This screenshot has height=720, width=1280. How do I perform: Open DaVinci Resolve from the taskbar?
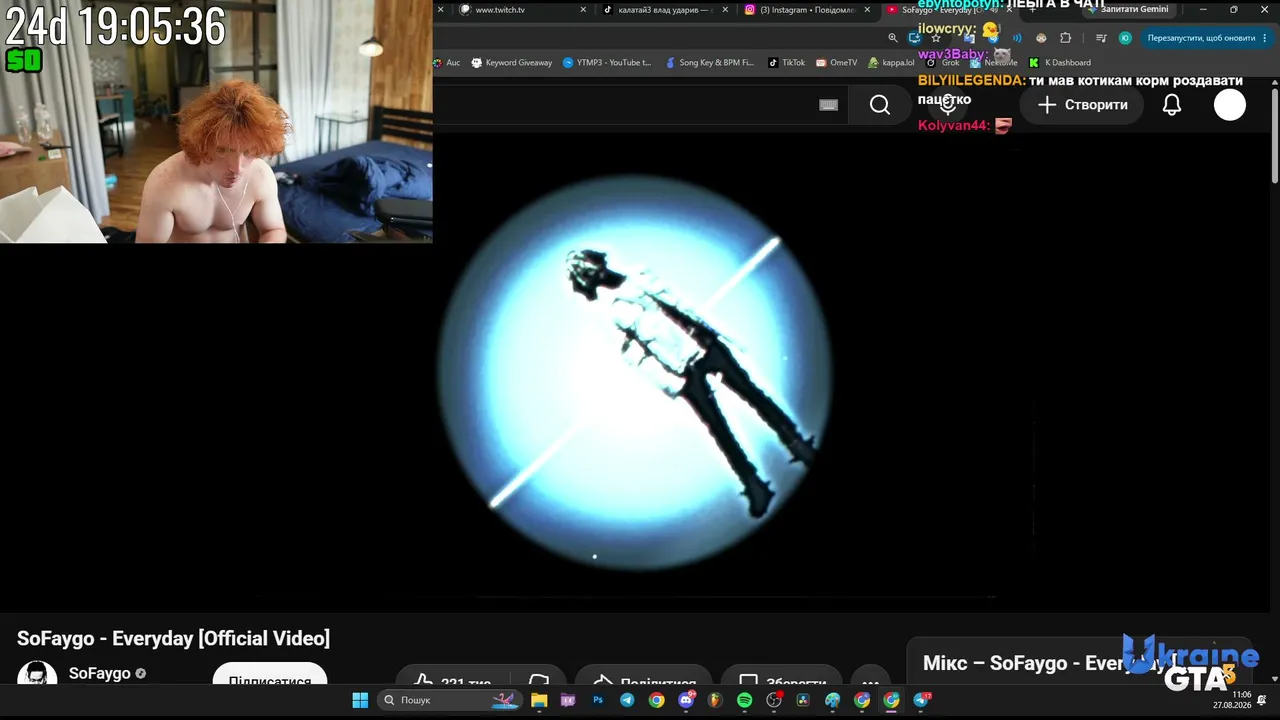click(803, 700)
